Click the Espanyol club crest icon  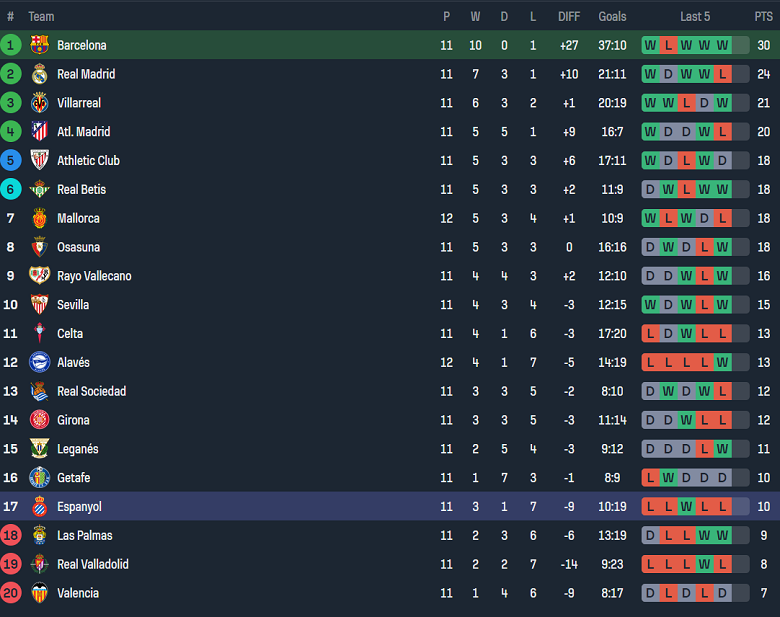coord(39,507)
